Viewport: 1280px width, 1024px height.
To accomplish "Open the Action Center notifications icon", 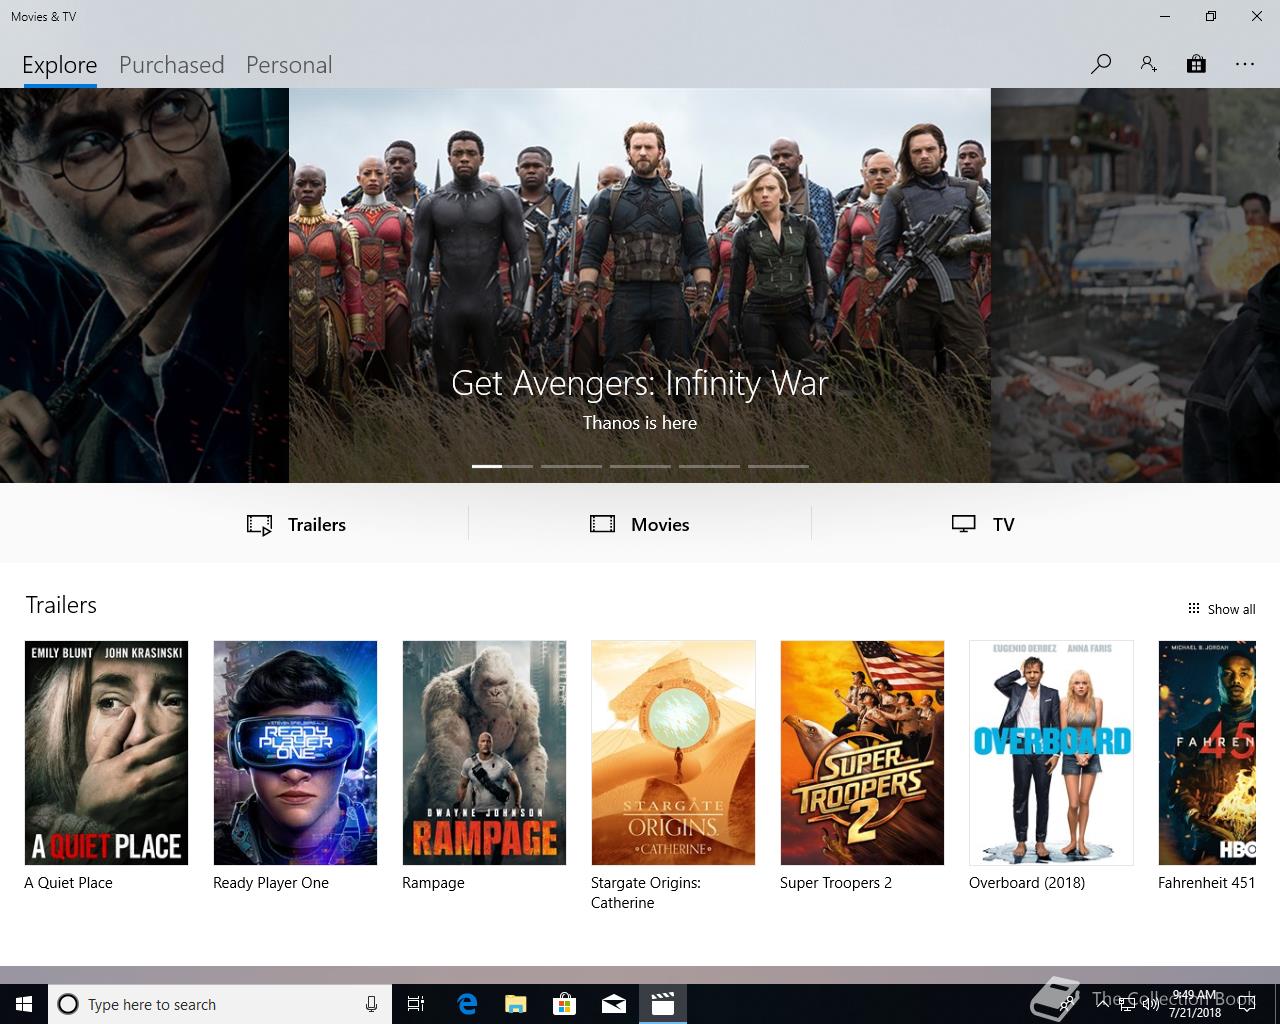I will coord(1247,1004).
